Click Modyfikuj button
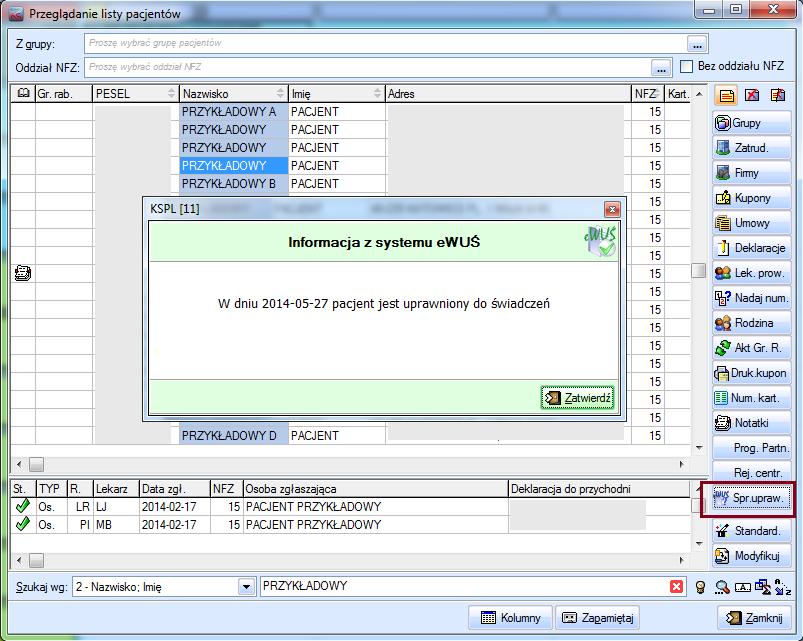803x641 pixels. tap(751, 556)
